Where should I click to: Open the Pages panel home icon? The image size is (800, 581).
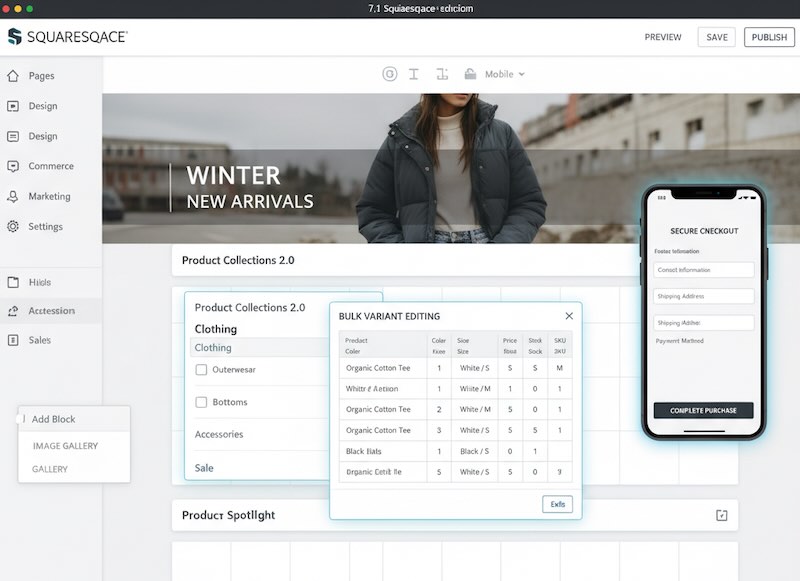pyautogui.click(x=13, y=76)
